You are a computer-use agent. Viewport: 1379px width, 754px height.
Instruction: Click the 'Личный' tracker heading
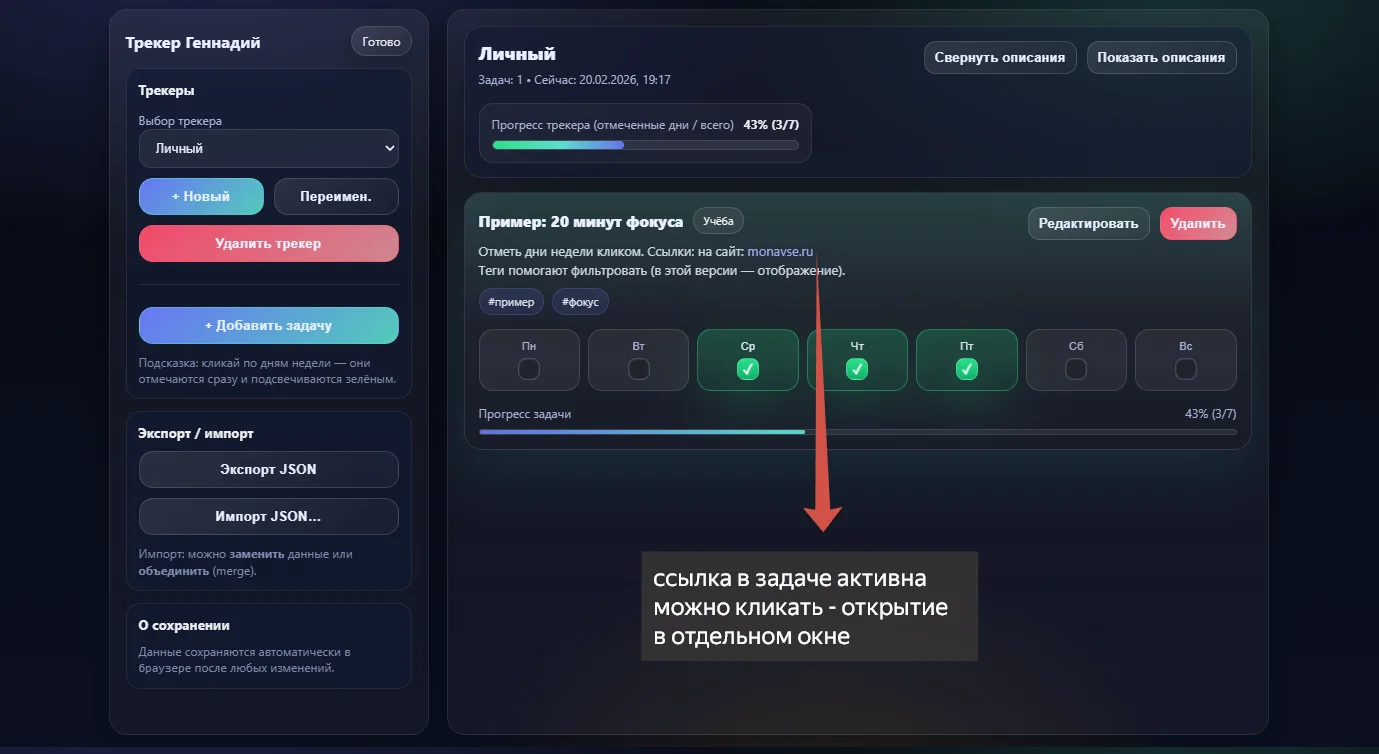pyautogui.click(x=517, y=54)
